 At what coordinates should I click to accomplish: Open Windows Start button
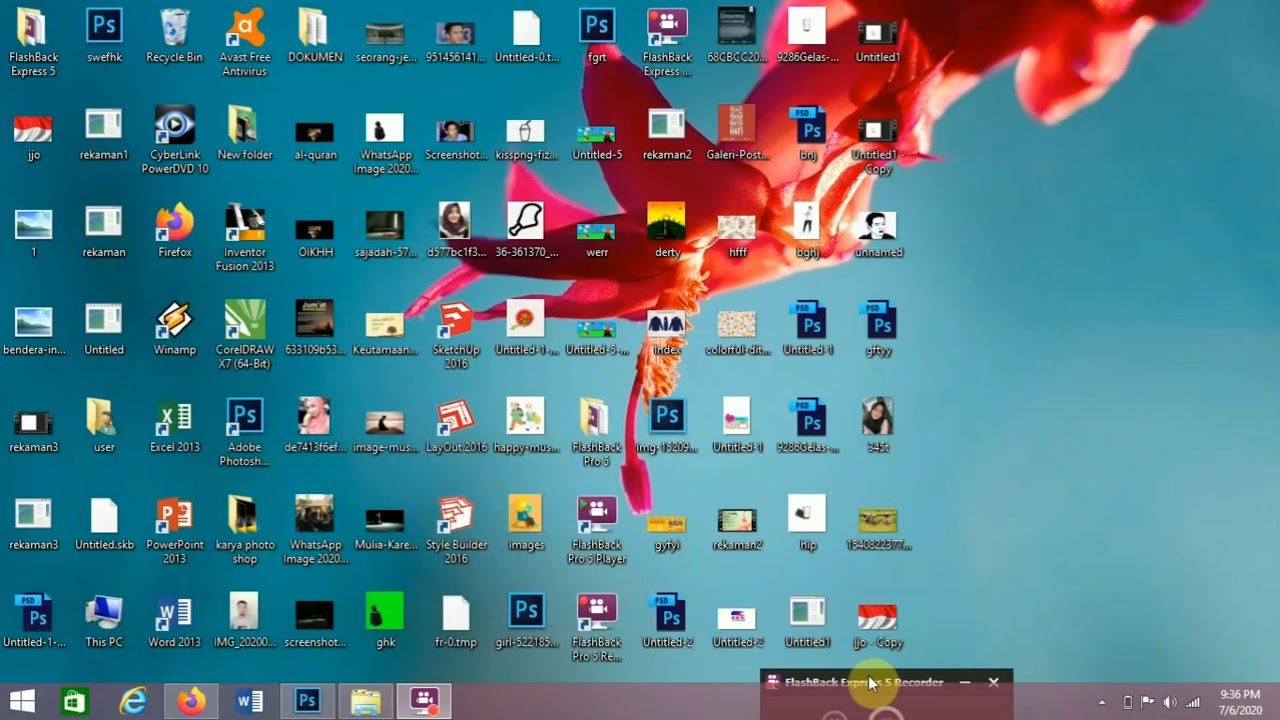(22, 702)
